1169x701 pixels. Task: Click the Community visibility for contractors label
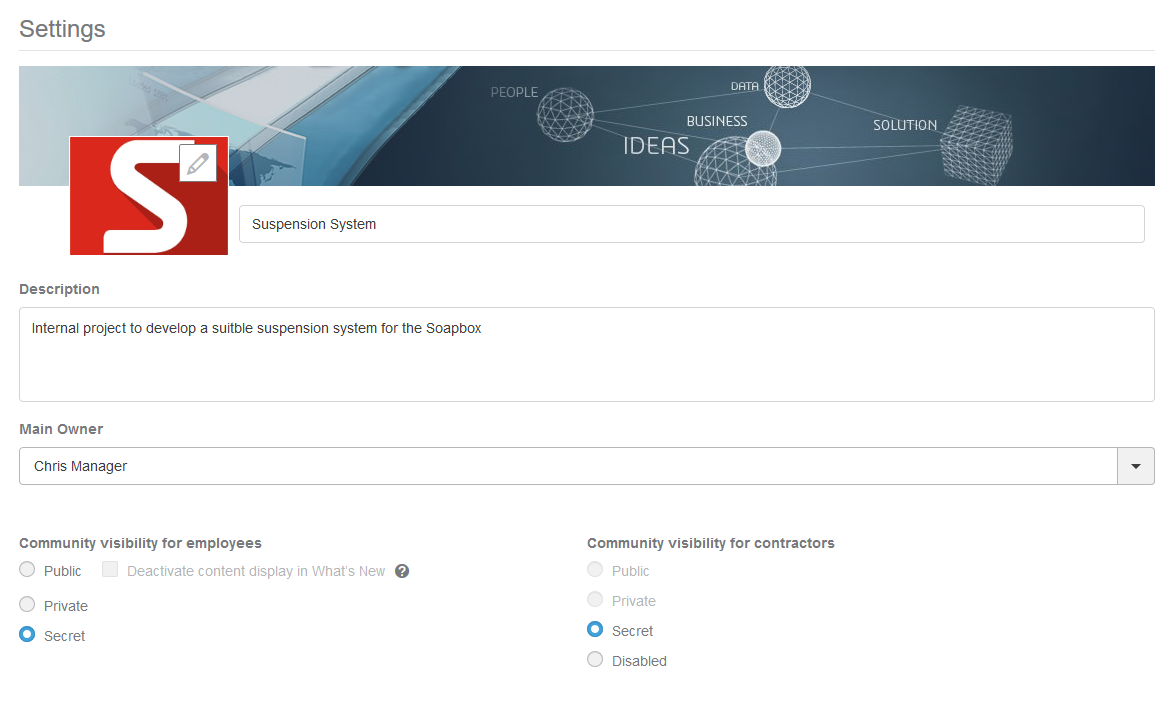tap(710, 543)
